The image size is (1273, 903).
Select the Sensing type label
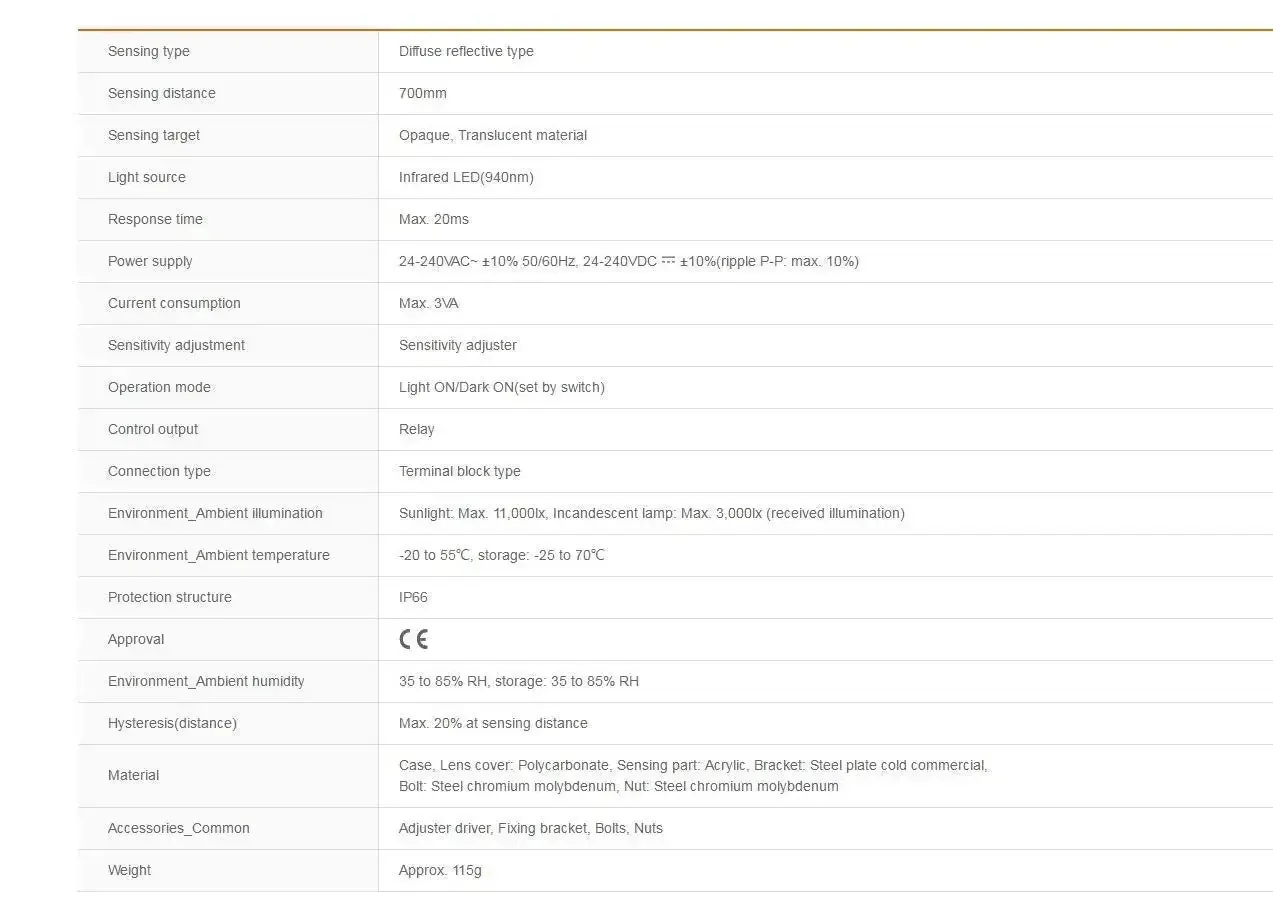click(x=149, y=51)
